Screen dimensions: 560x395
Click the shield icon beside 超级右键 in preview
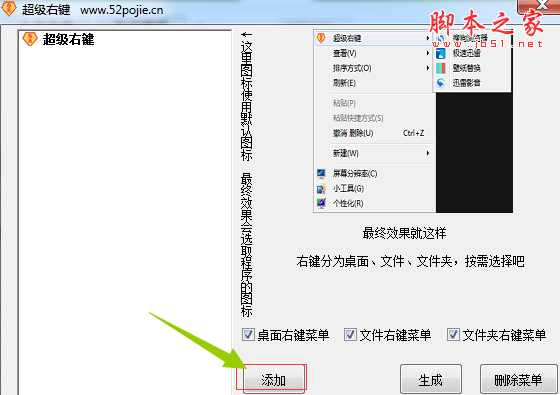[x=321, y=38]
